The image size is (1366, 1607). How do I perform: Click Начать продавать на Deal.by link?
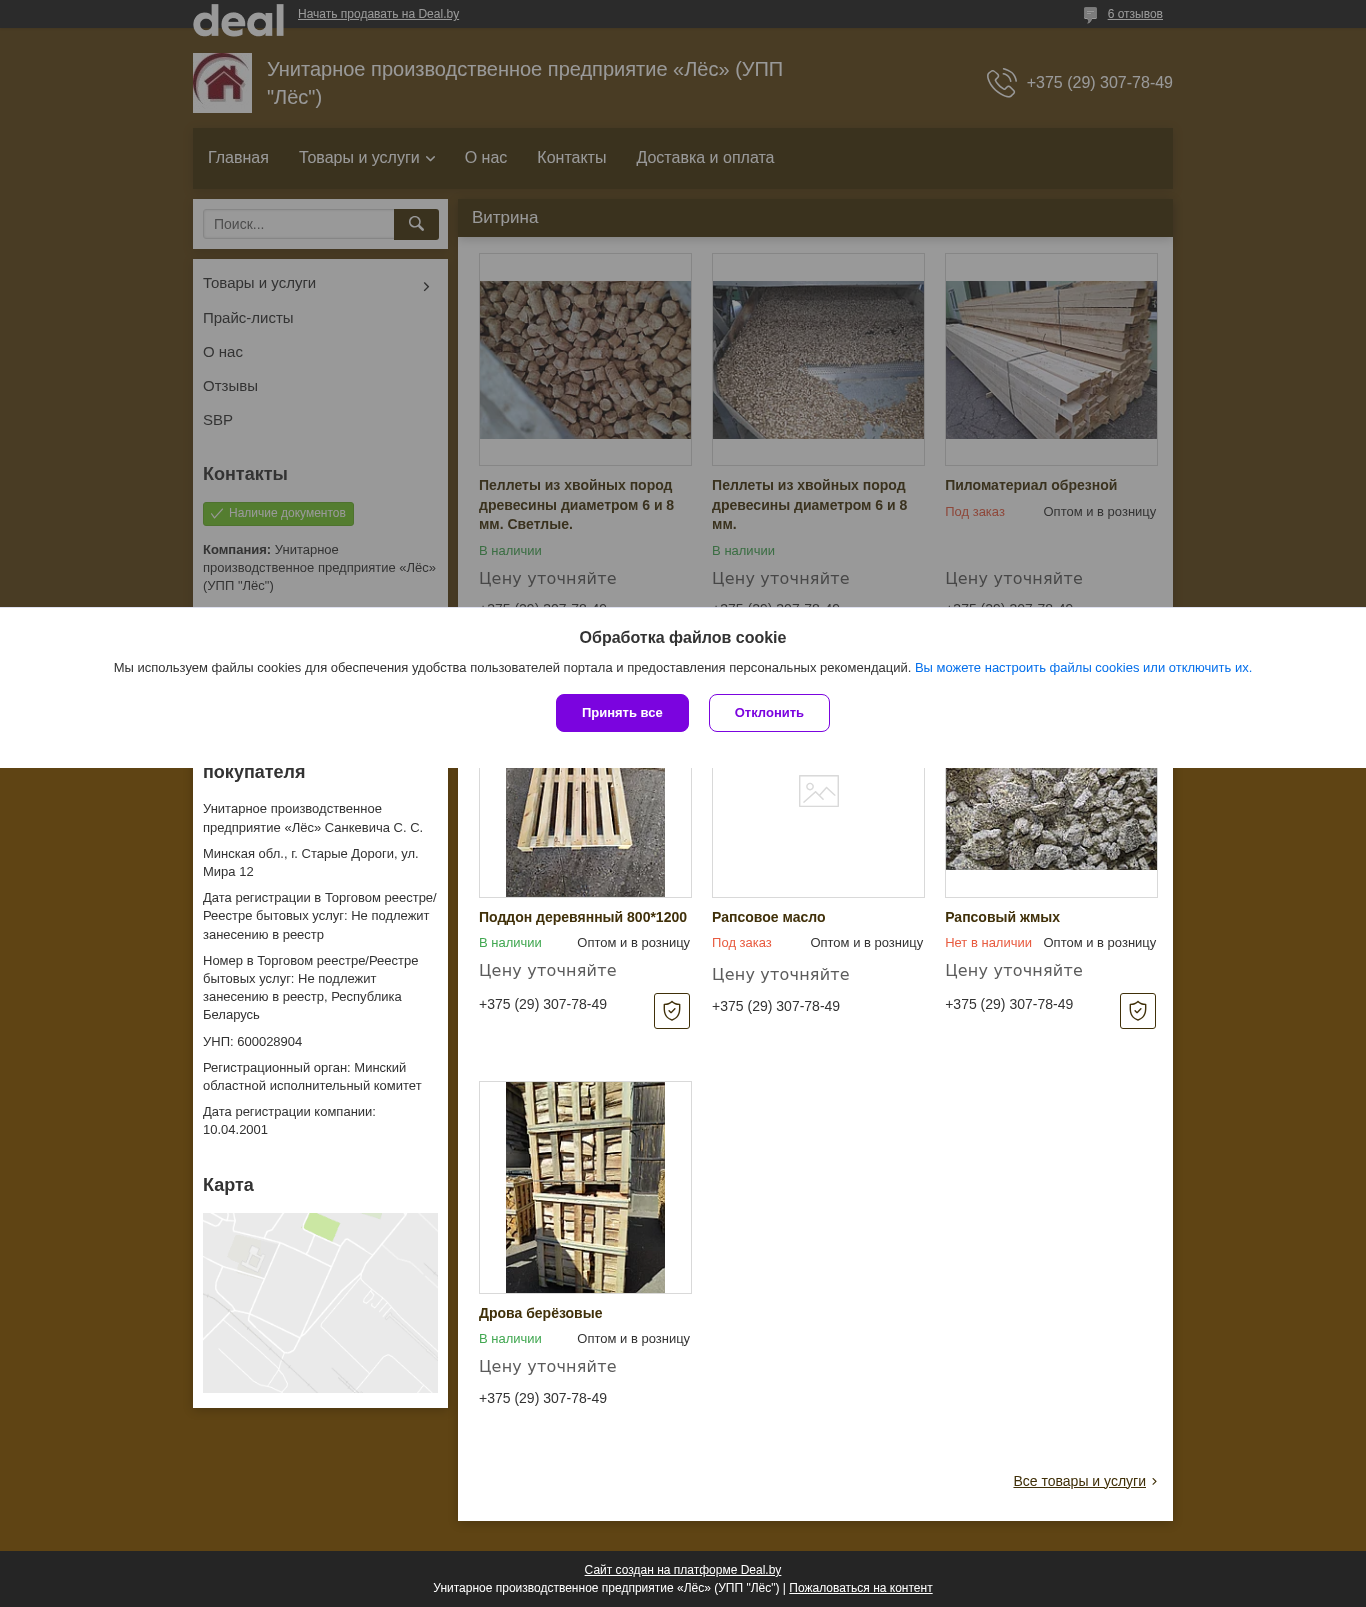(378, 14)
